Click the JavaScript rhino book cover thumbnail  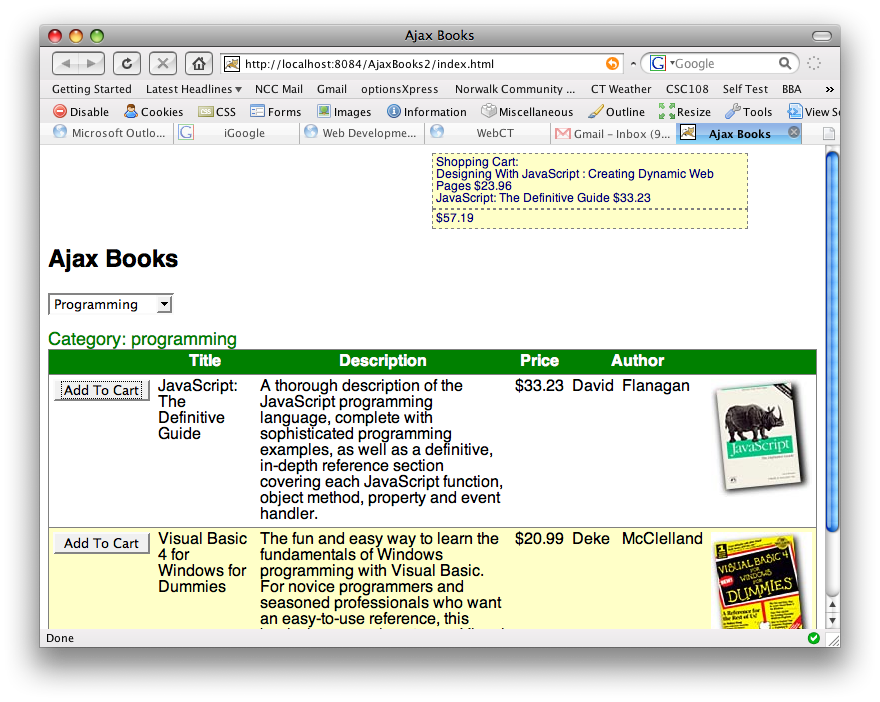[760, 435]
